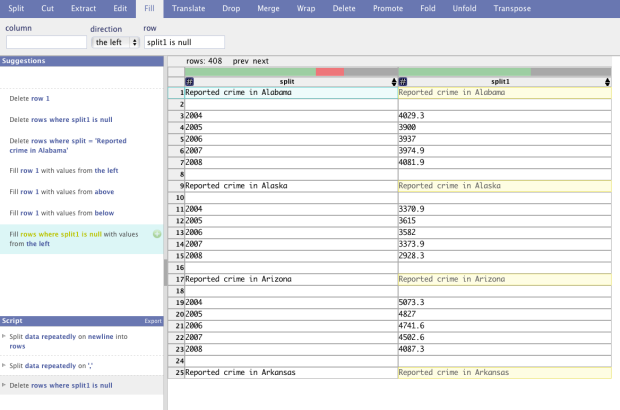The image size is (620, 410).
Task: Open the Fold tab
Action: (428, 8)
